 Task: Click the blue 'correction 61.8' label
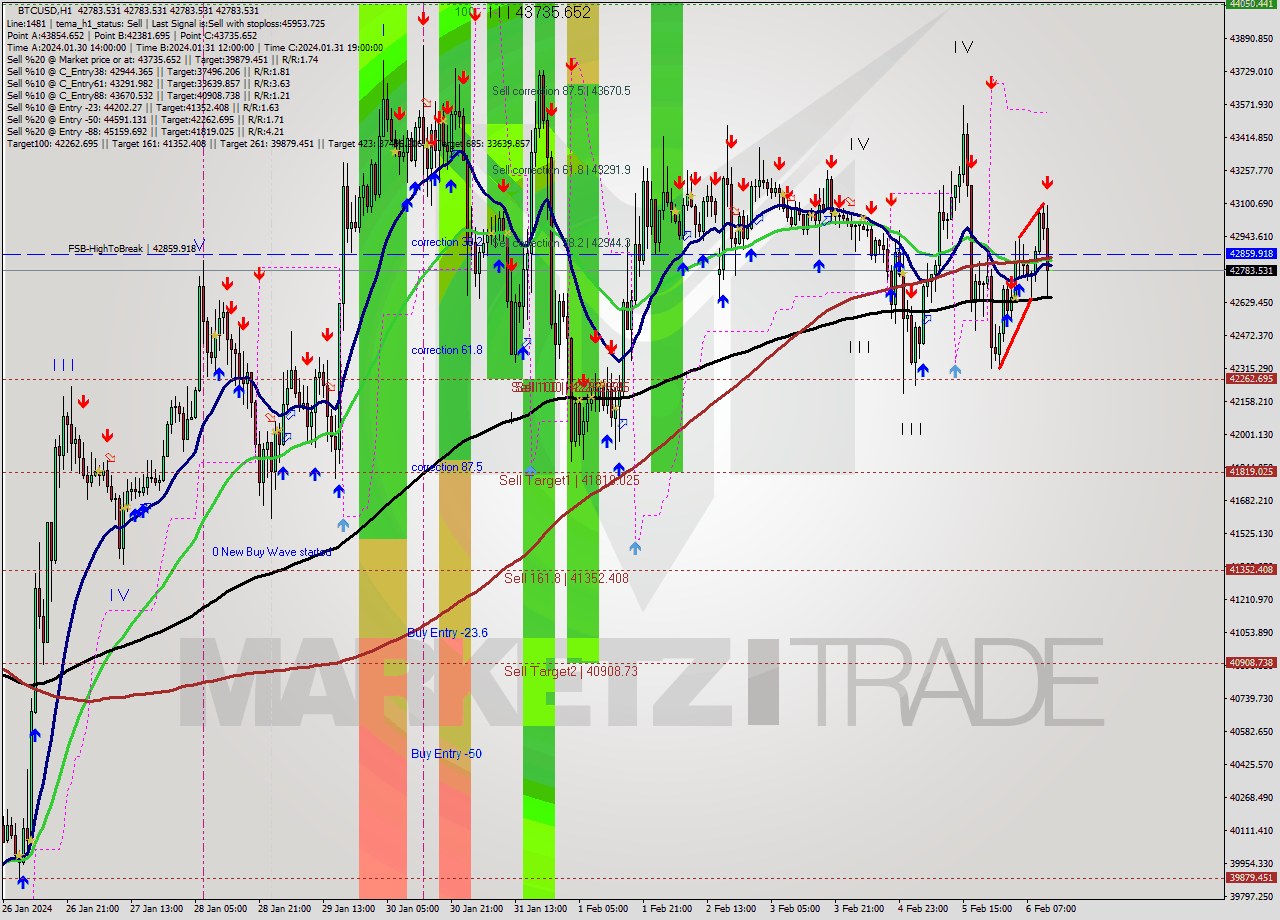click(447, 350)
